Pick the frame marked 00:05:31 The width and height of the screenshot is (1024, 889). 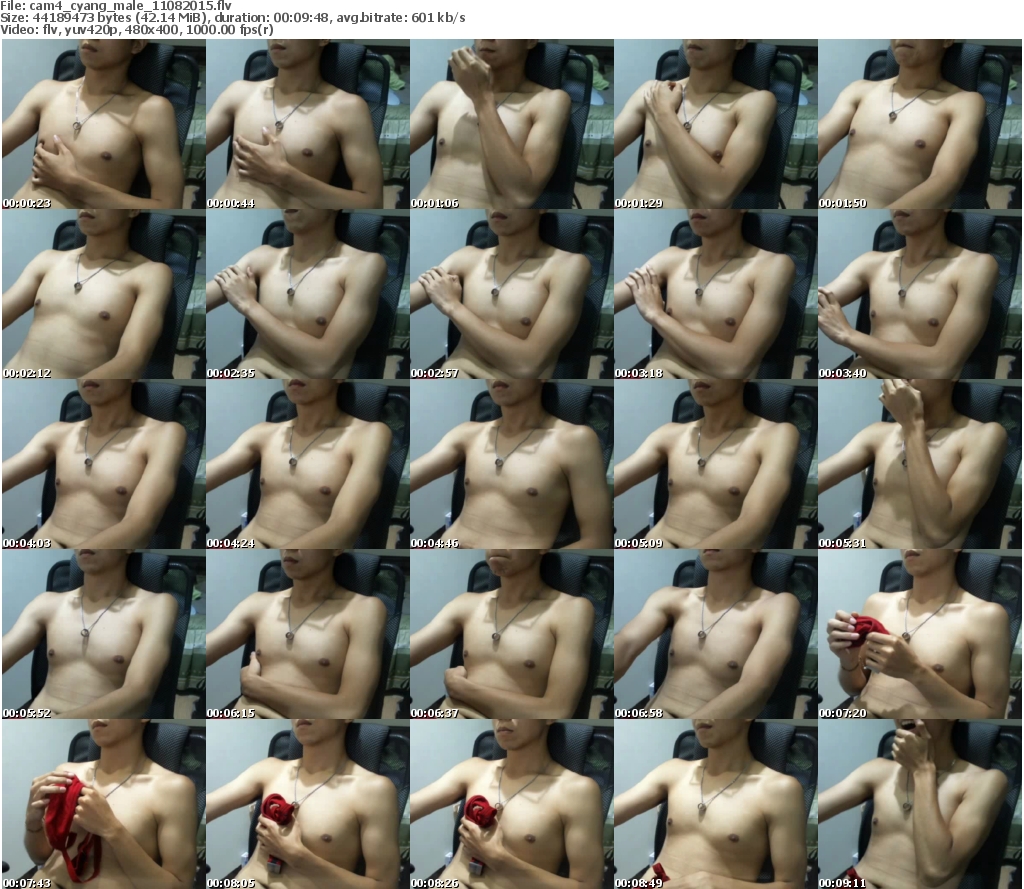tap(920, 464)
